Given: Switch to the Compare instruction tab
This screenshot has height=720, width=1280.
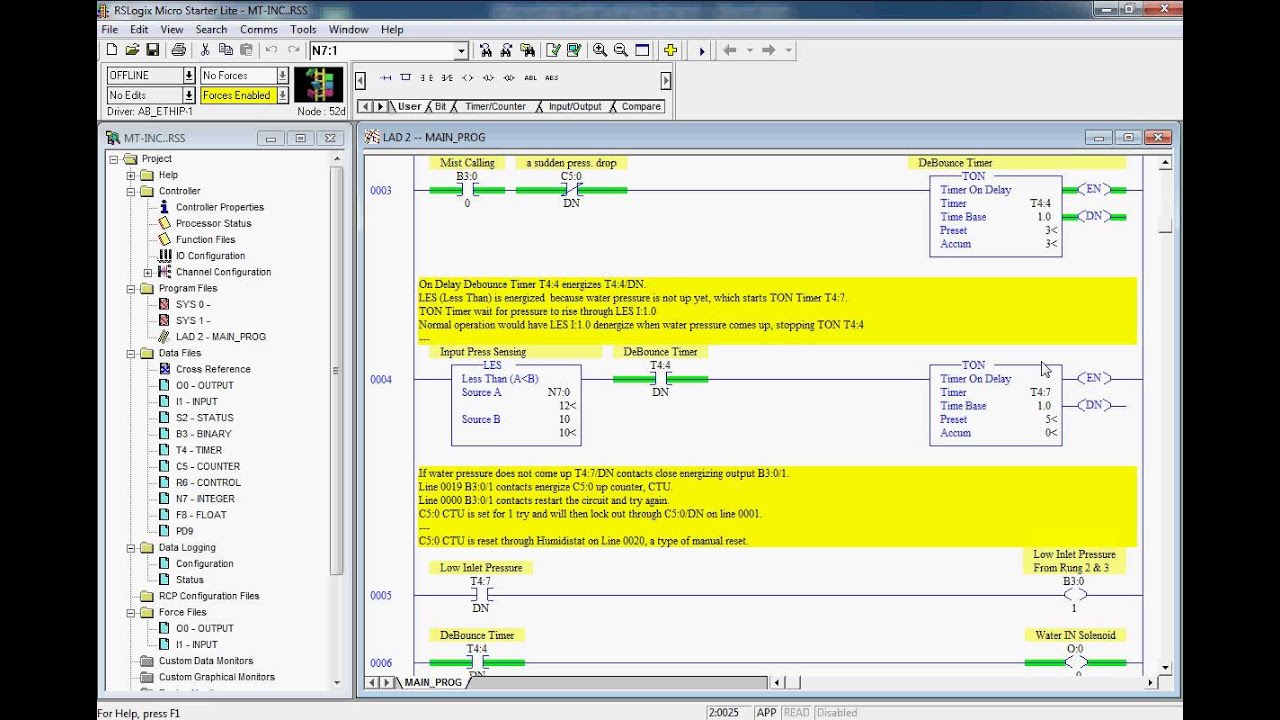Looking at the screenshot, I should point(641,107).
